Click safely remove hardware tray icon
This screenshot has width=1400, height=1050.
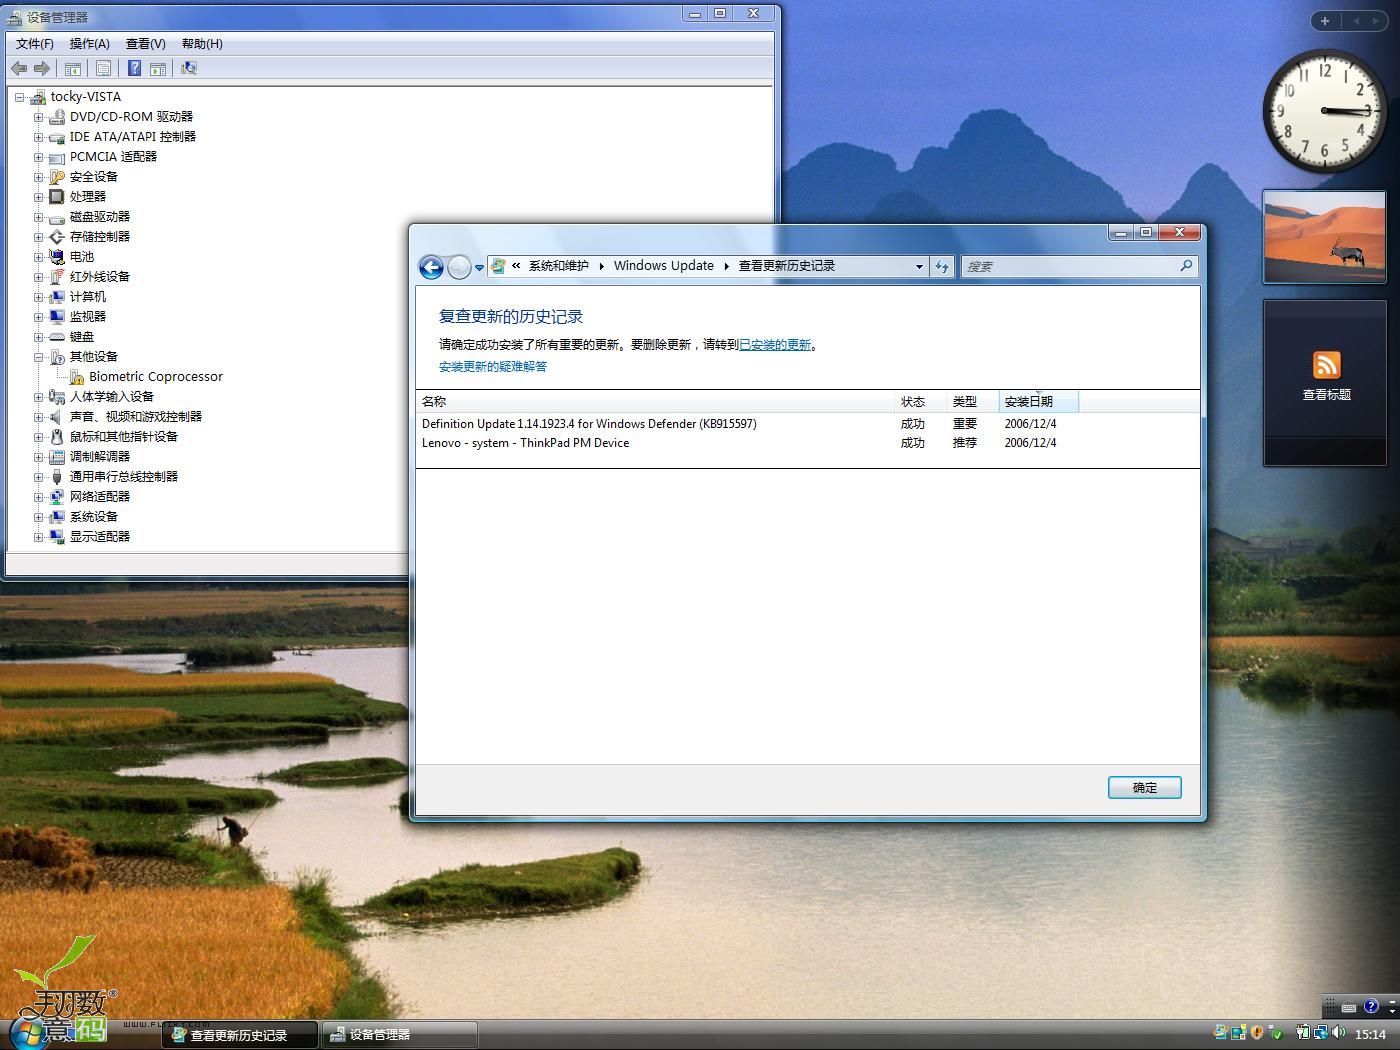[1275, 1032]
